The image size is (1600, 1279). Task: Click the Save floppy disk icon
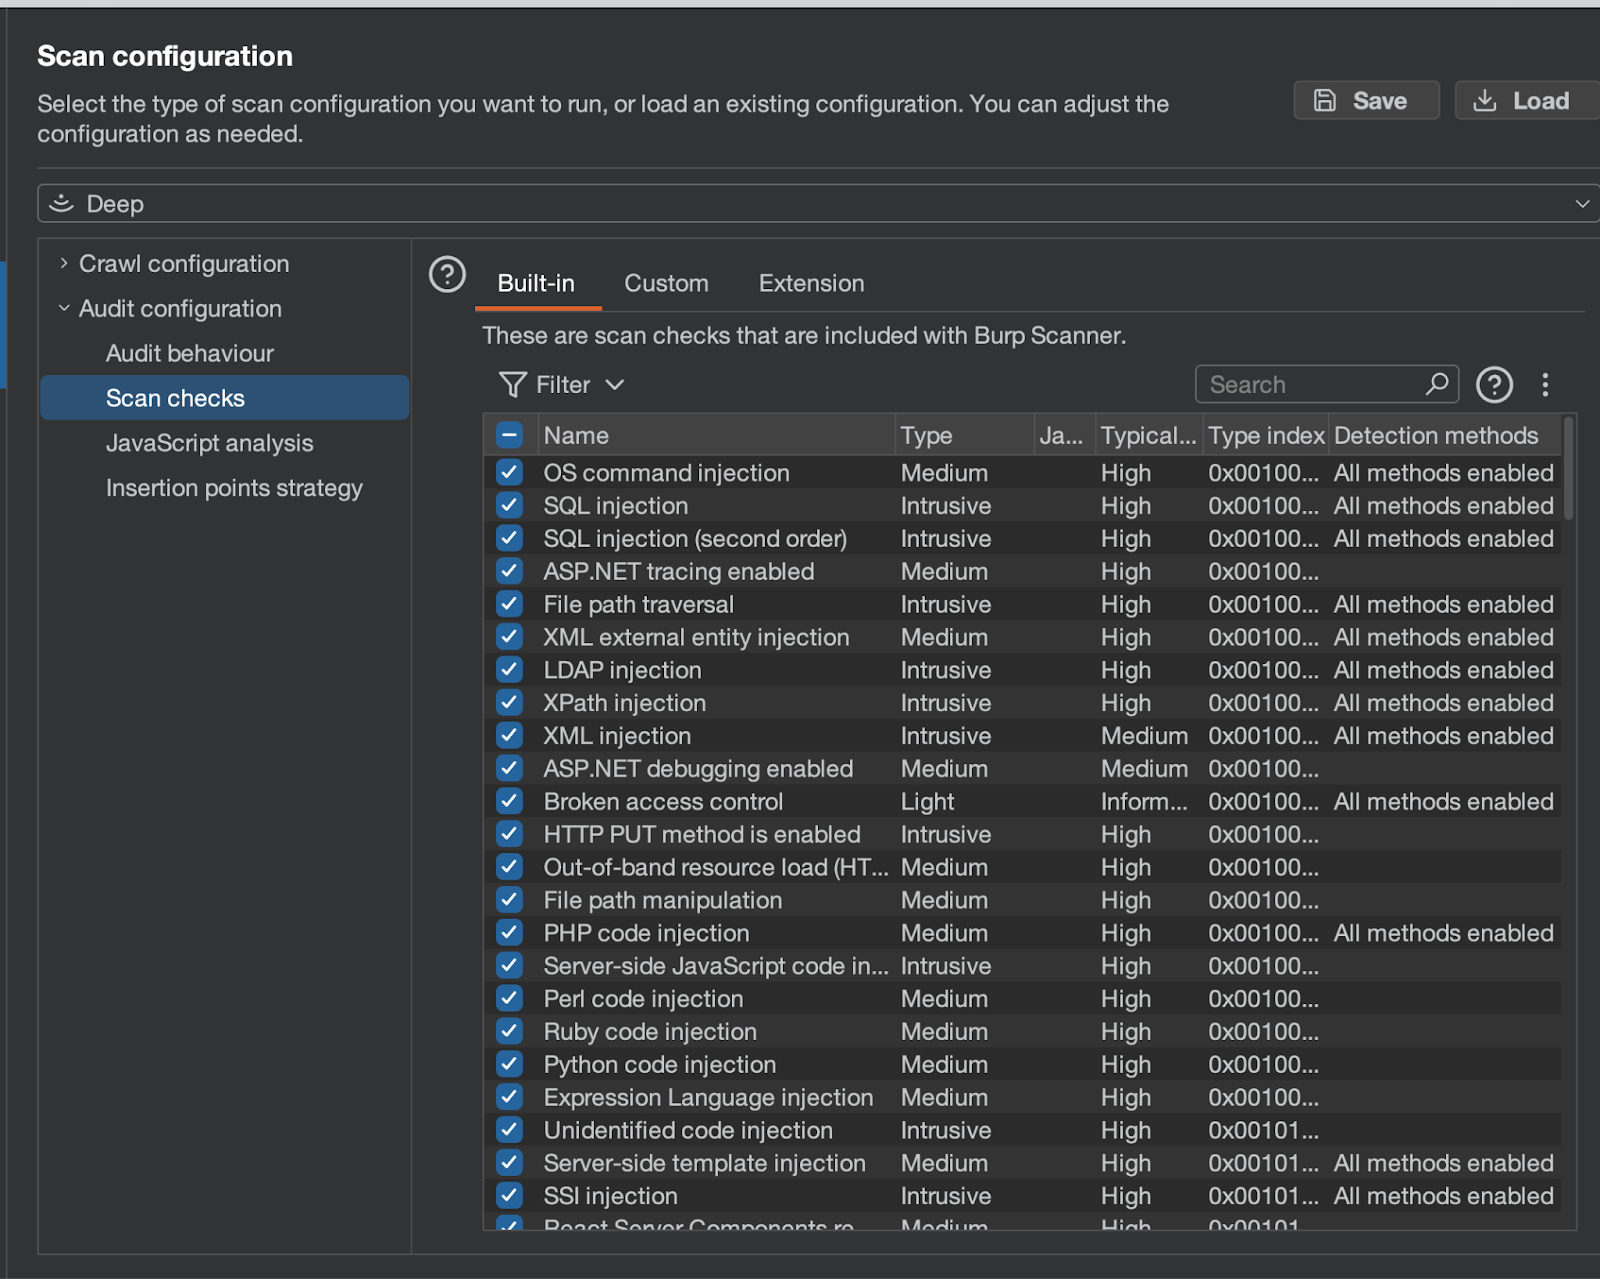pos(1325,100)
